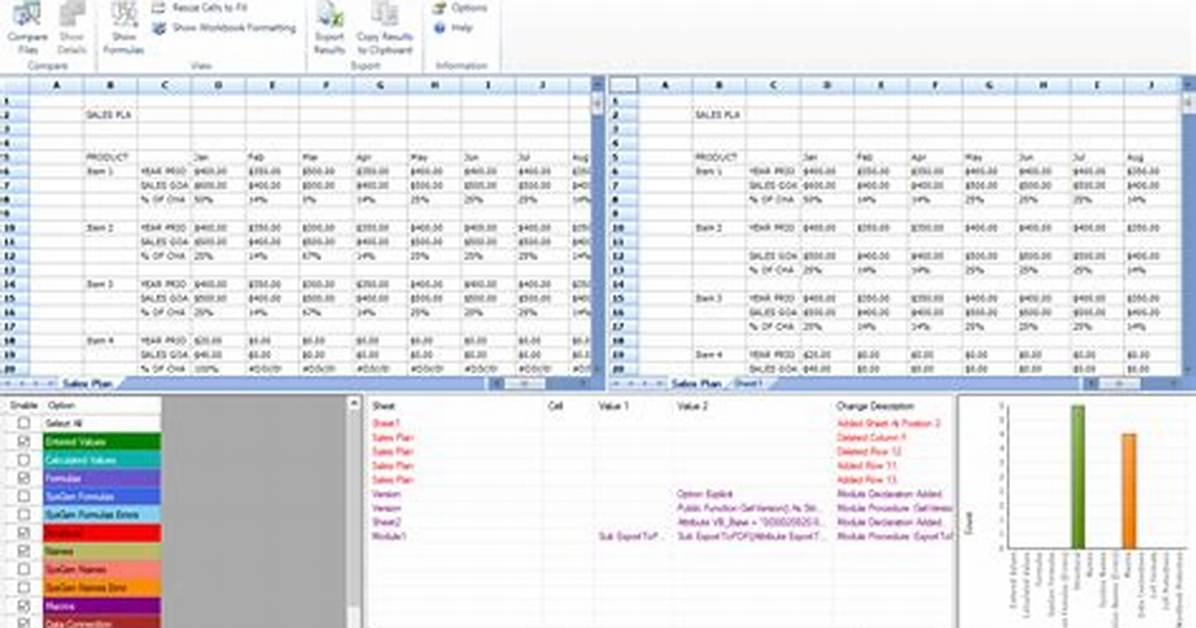Click select-all corner of right workbook
Image resolution: width=1196 pixels, height=628 pixels.
click(x=622, y=85)
